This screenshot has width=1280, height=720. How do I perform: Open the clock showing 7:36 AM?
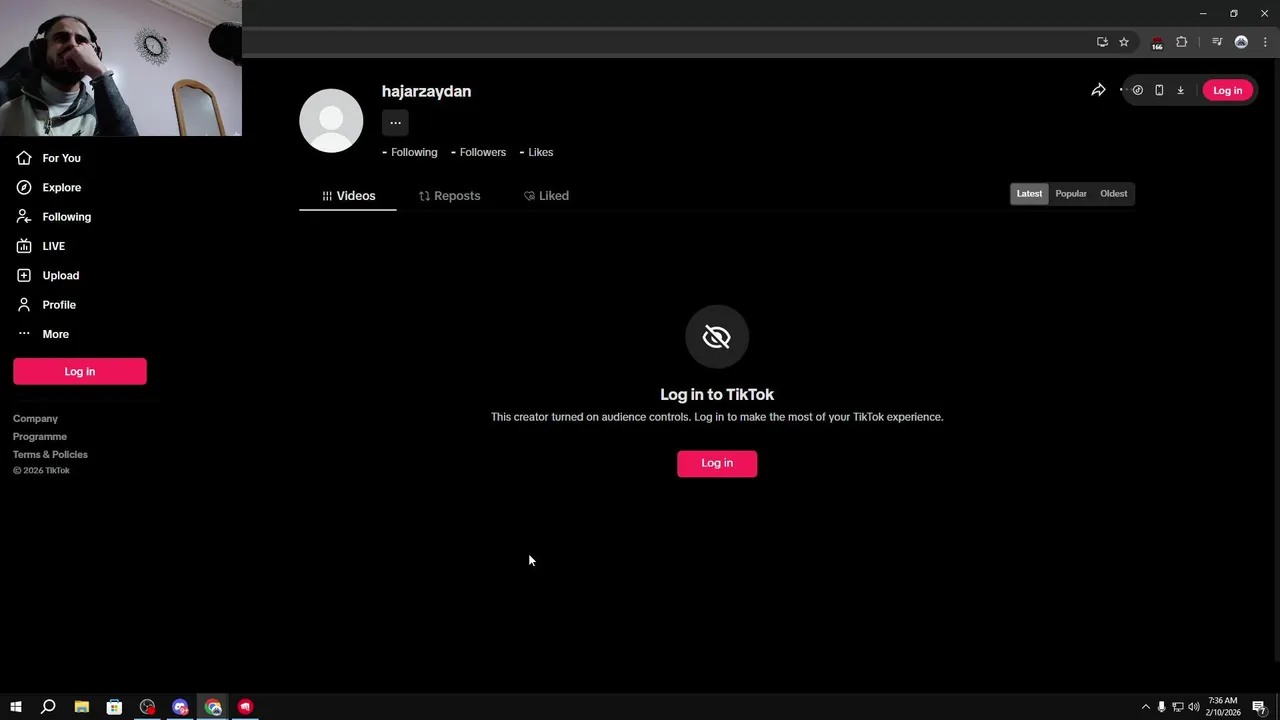1223,707
